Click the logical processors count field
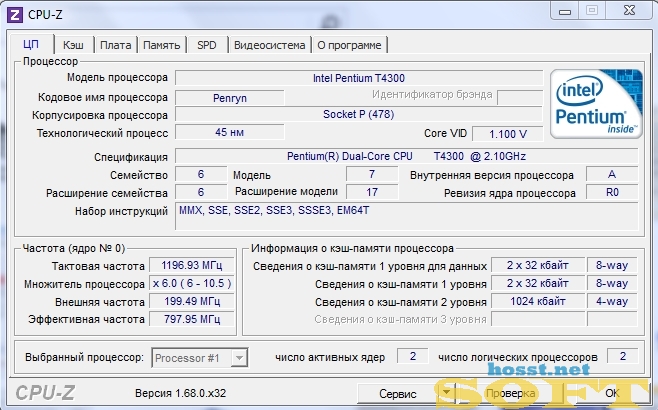Viewport: 658px width, 410px height. click(x=622, y=356)
